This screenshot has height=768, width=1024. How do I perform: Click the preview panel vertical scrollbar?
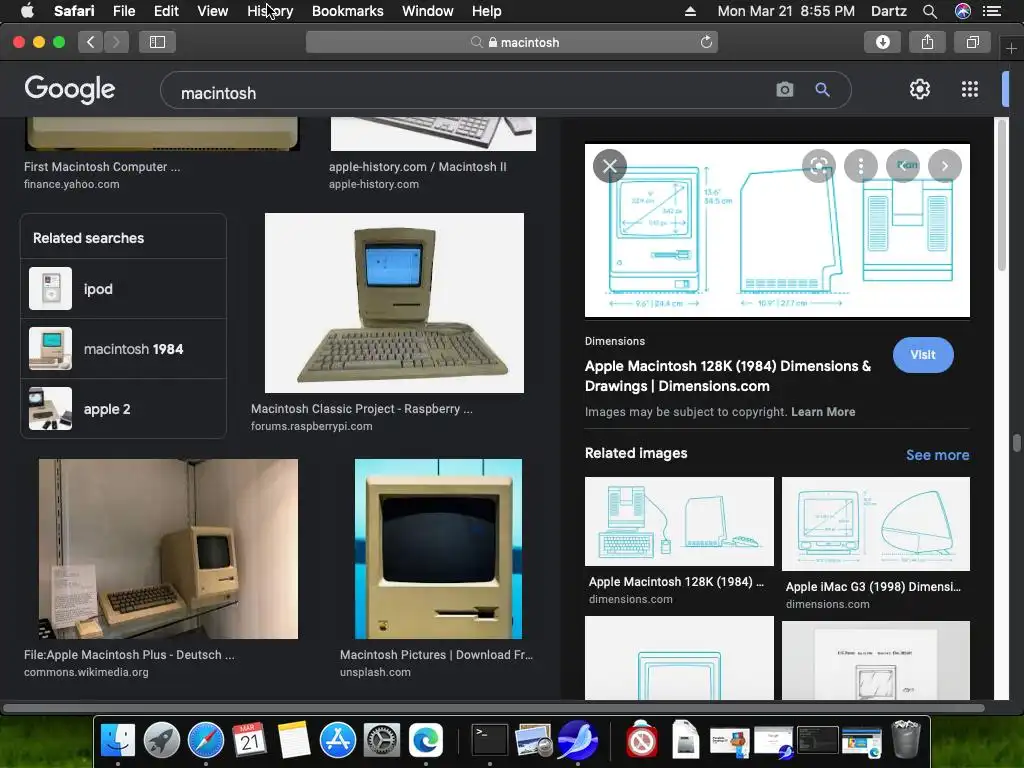(1002, 196)
